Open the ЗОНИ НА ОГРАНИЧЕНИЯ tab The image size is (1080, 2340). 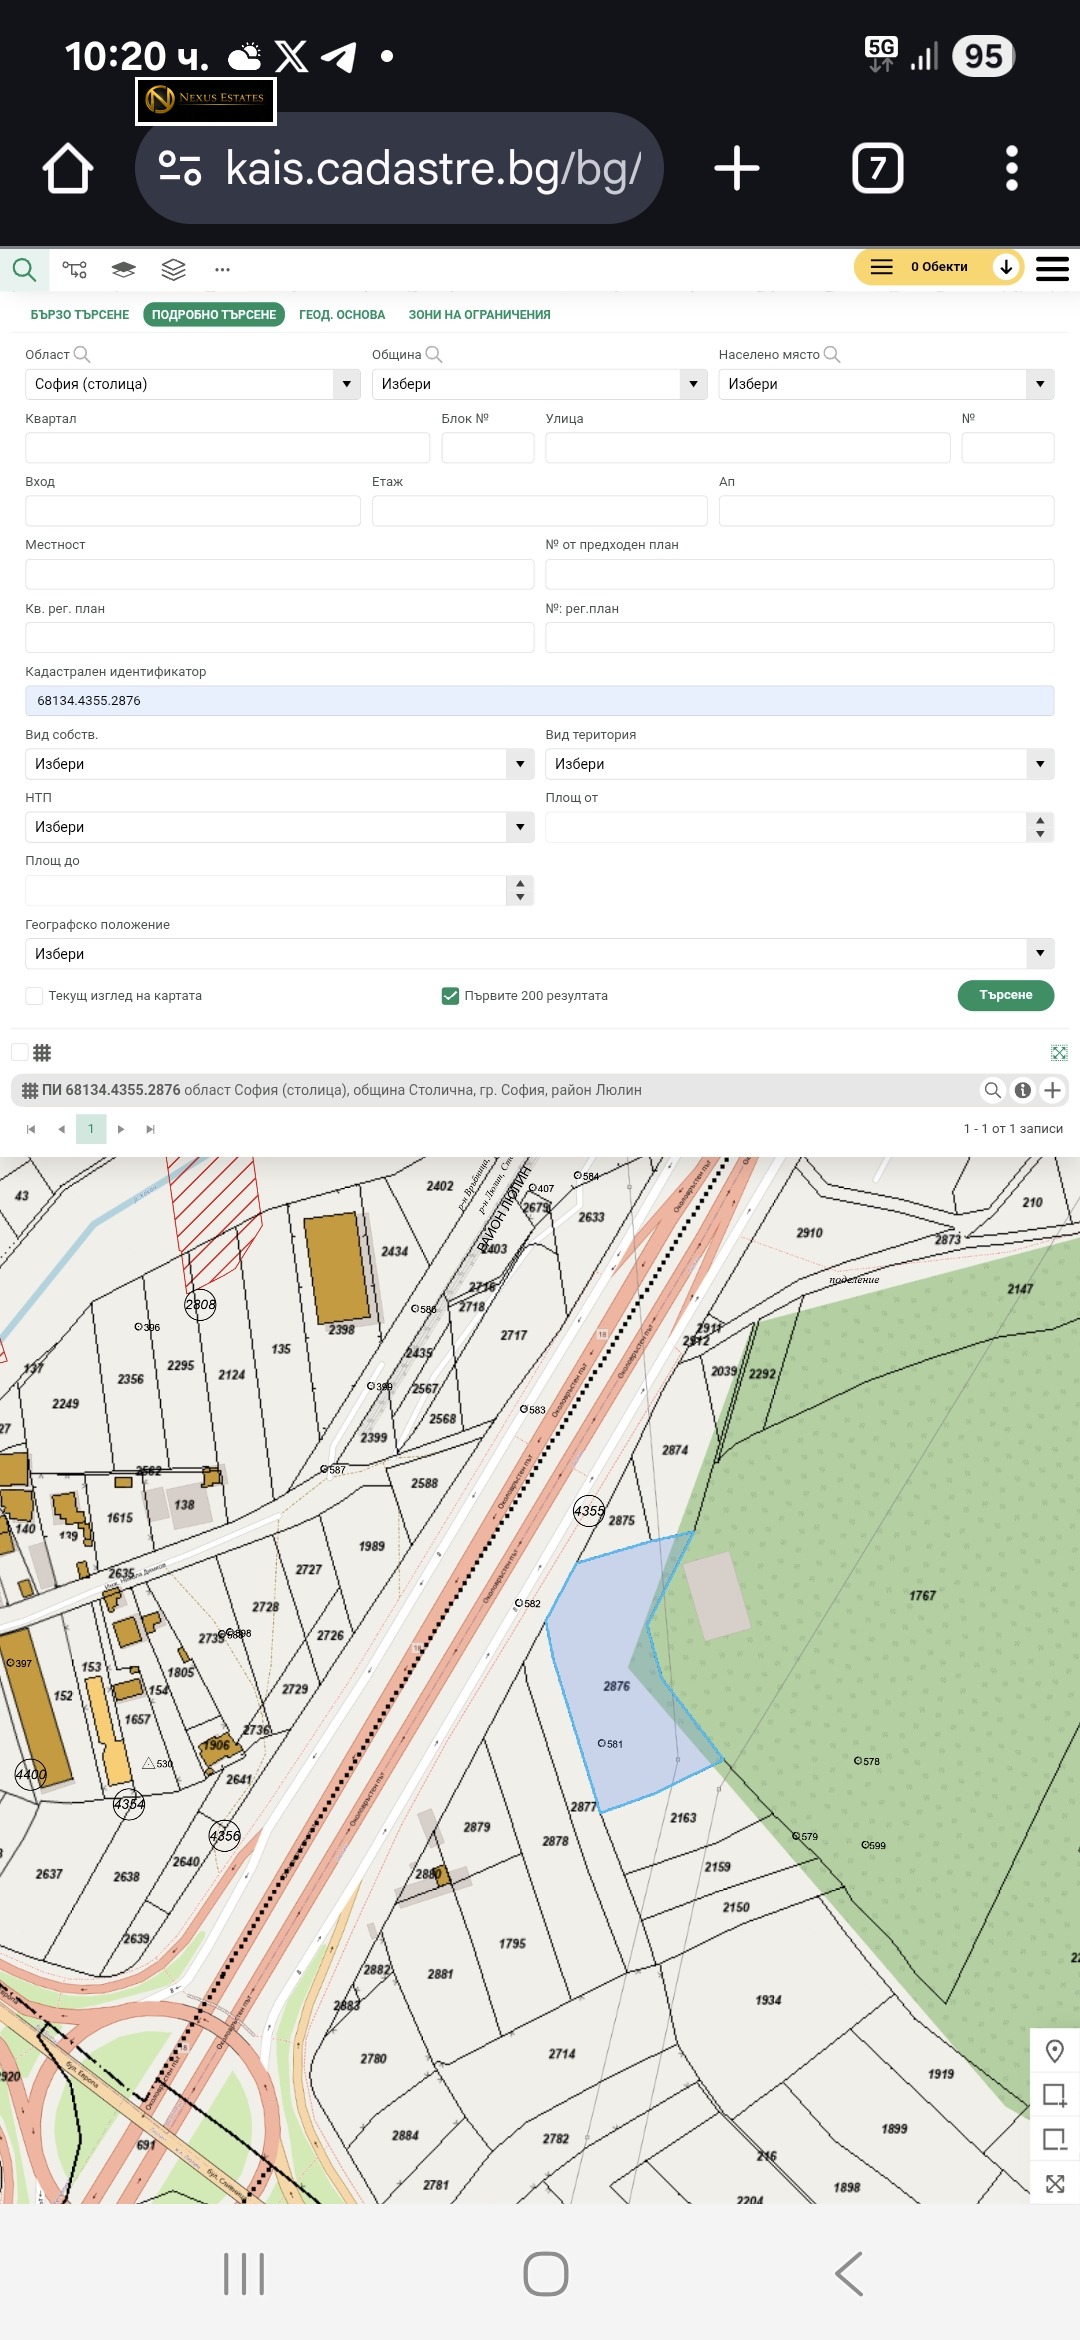(479, 315)
